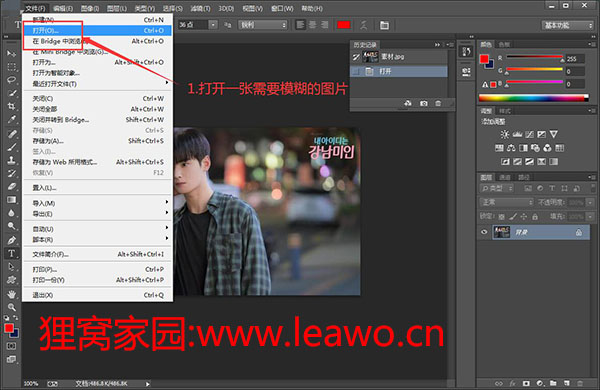
Task: Select the Clone Stamp tool
Action: point(11,160)
